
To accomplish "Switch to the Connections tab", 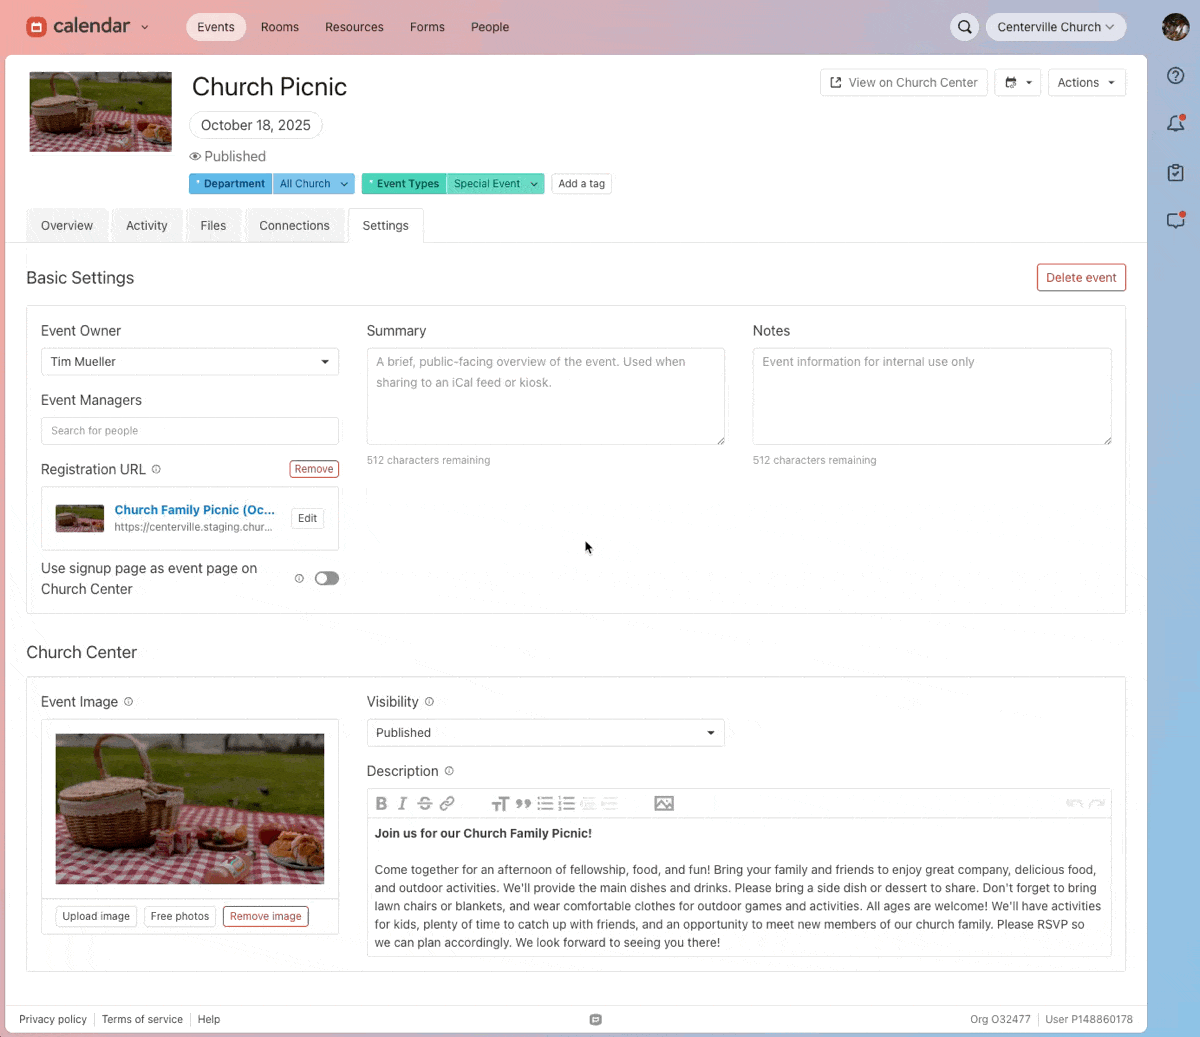I will point(294,226).
